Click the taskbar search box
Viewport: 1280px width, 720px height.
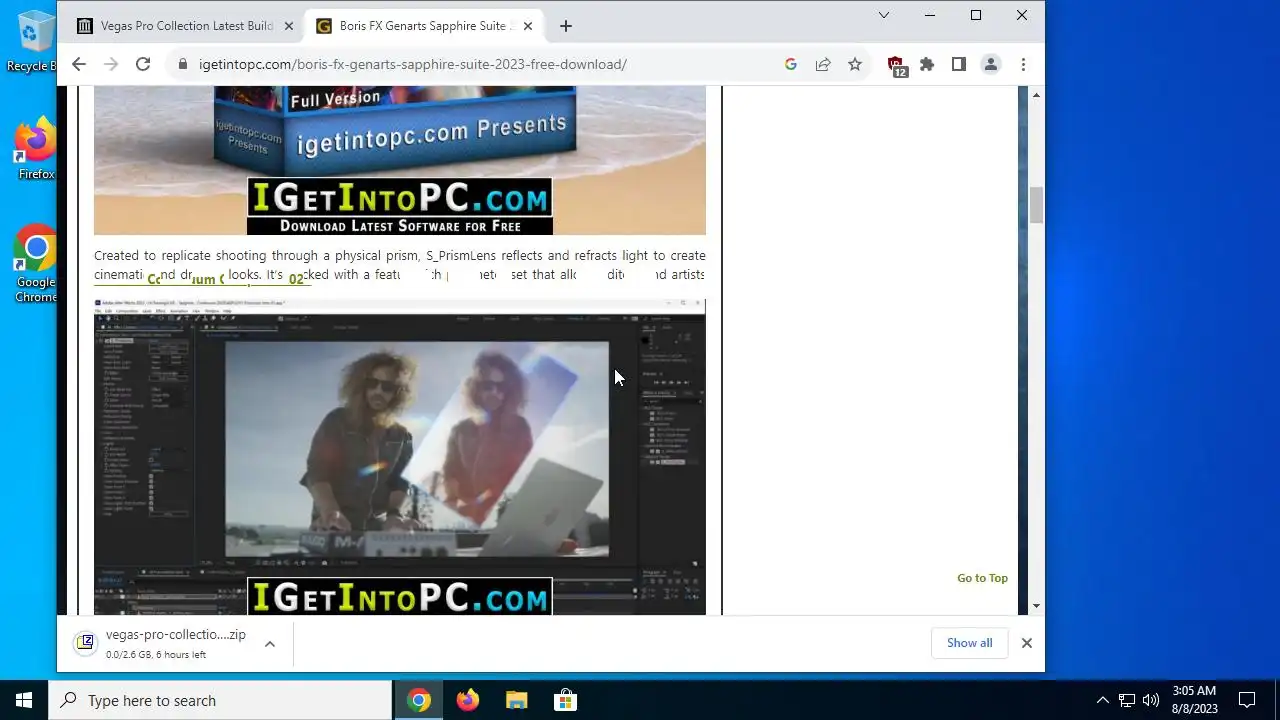coord(220,700)
